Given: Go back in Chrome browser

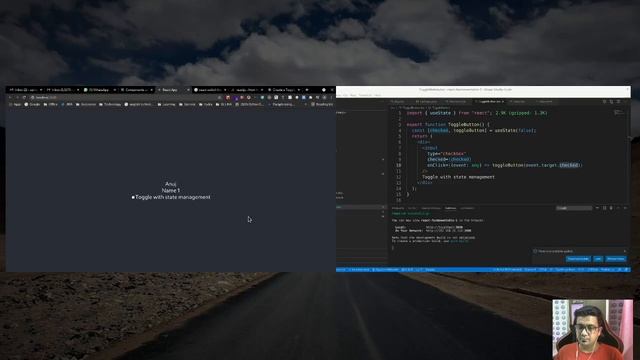Looking at the screenshot, I should click(x=10, y=98).
